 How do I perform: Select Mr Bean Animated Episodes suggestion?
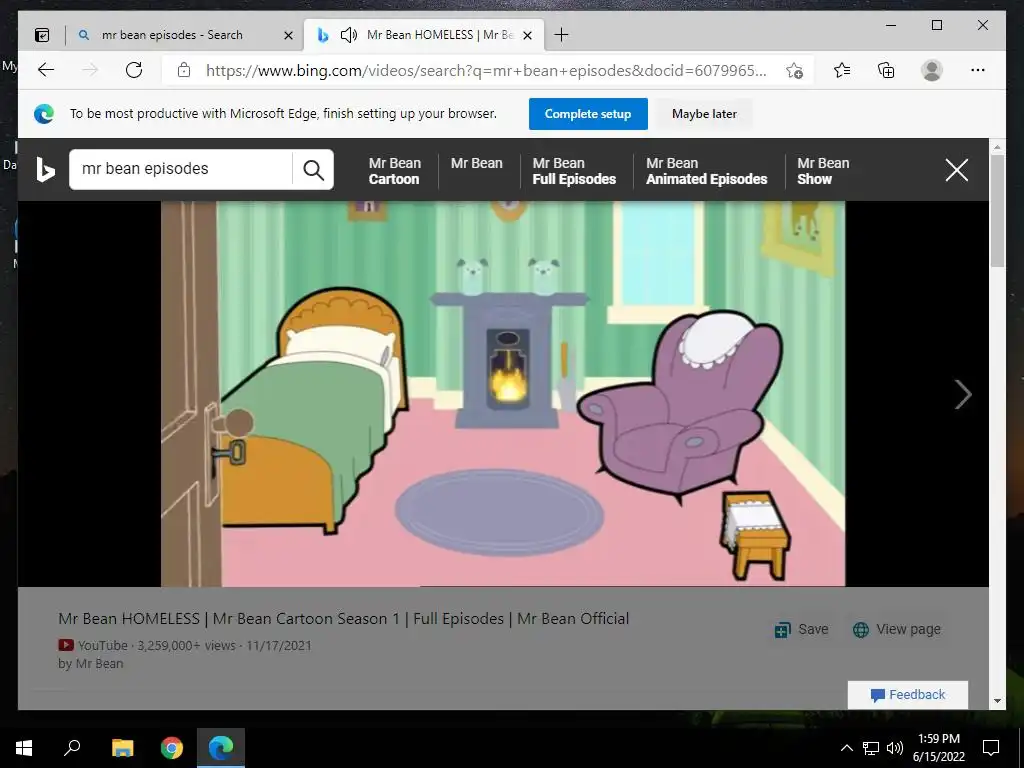(x=707, y=171)
